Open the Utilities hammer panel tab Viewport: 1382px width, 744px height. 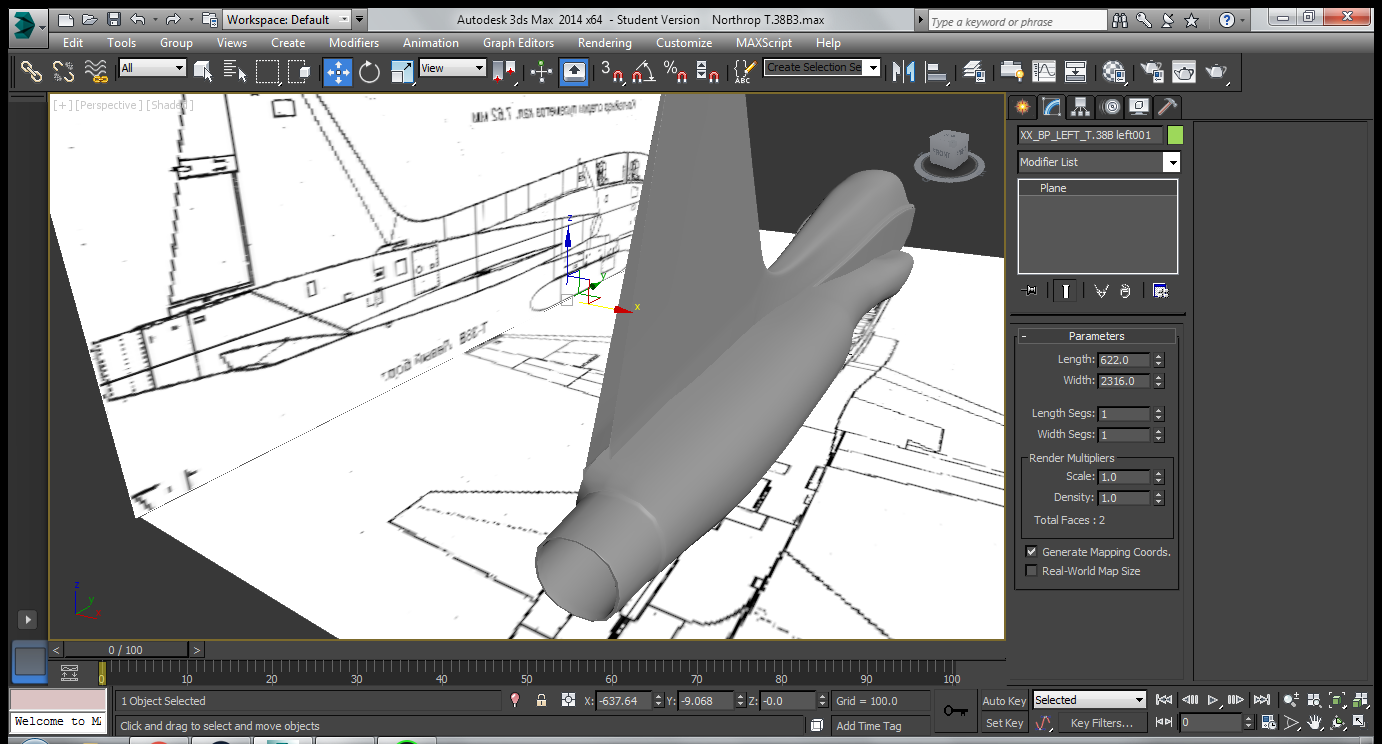point(1167,107)
